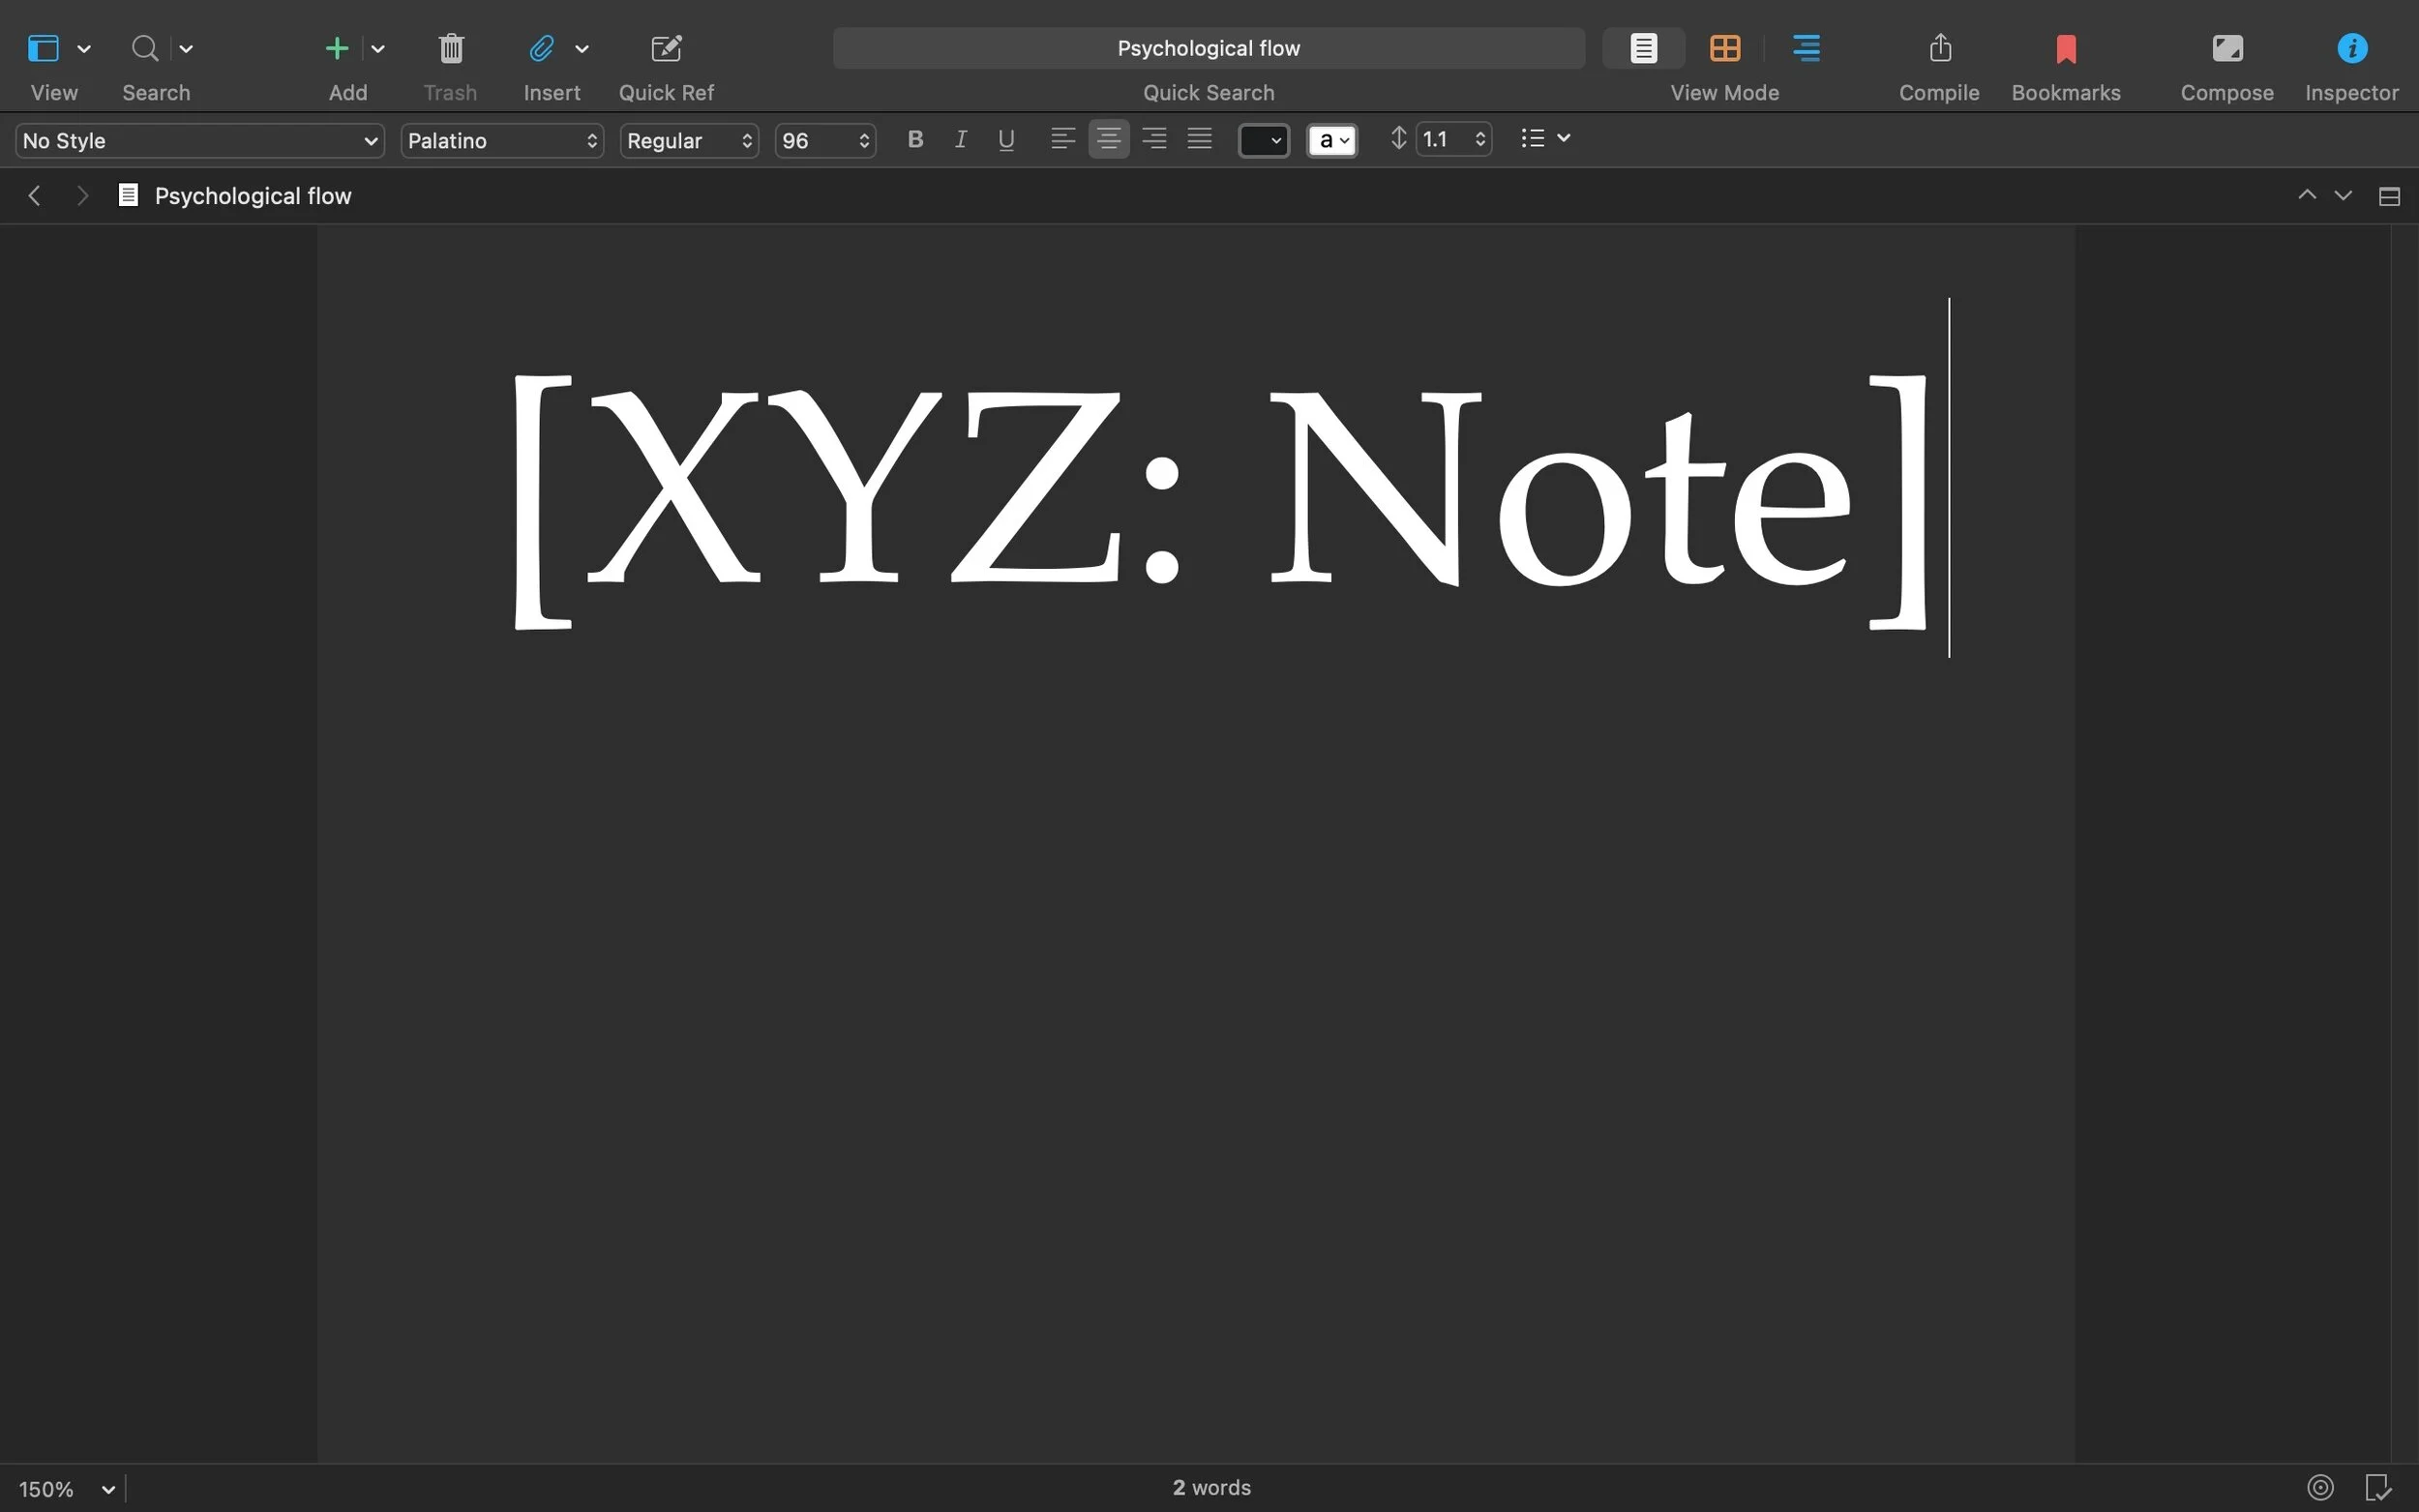Open the 150% zoom level dropdown

[x=65, y=1487]
